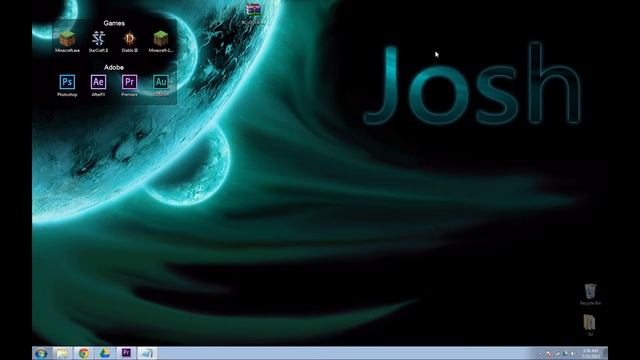Select the folder icon below Recycle Bin
The image size is (640, 360).
pos(590,325)
